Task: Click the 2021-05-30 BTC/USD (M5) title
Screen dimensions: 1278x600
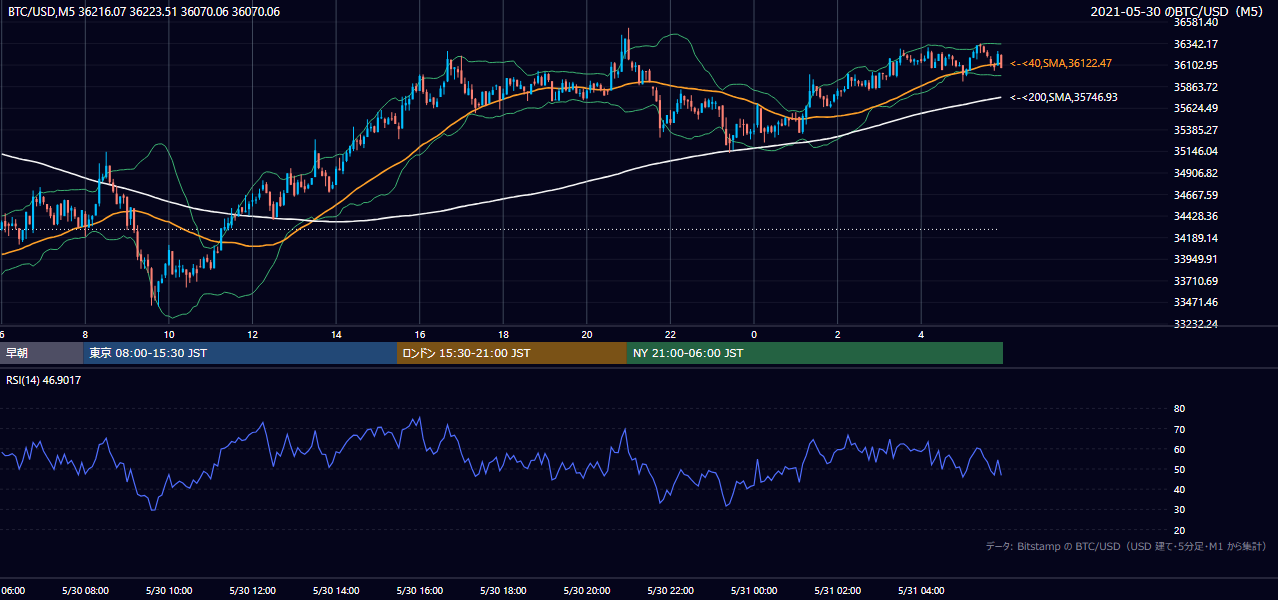Action: click(1178, 11)
